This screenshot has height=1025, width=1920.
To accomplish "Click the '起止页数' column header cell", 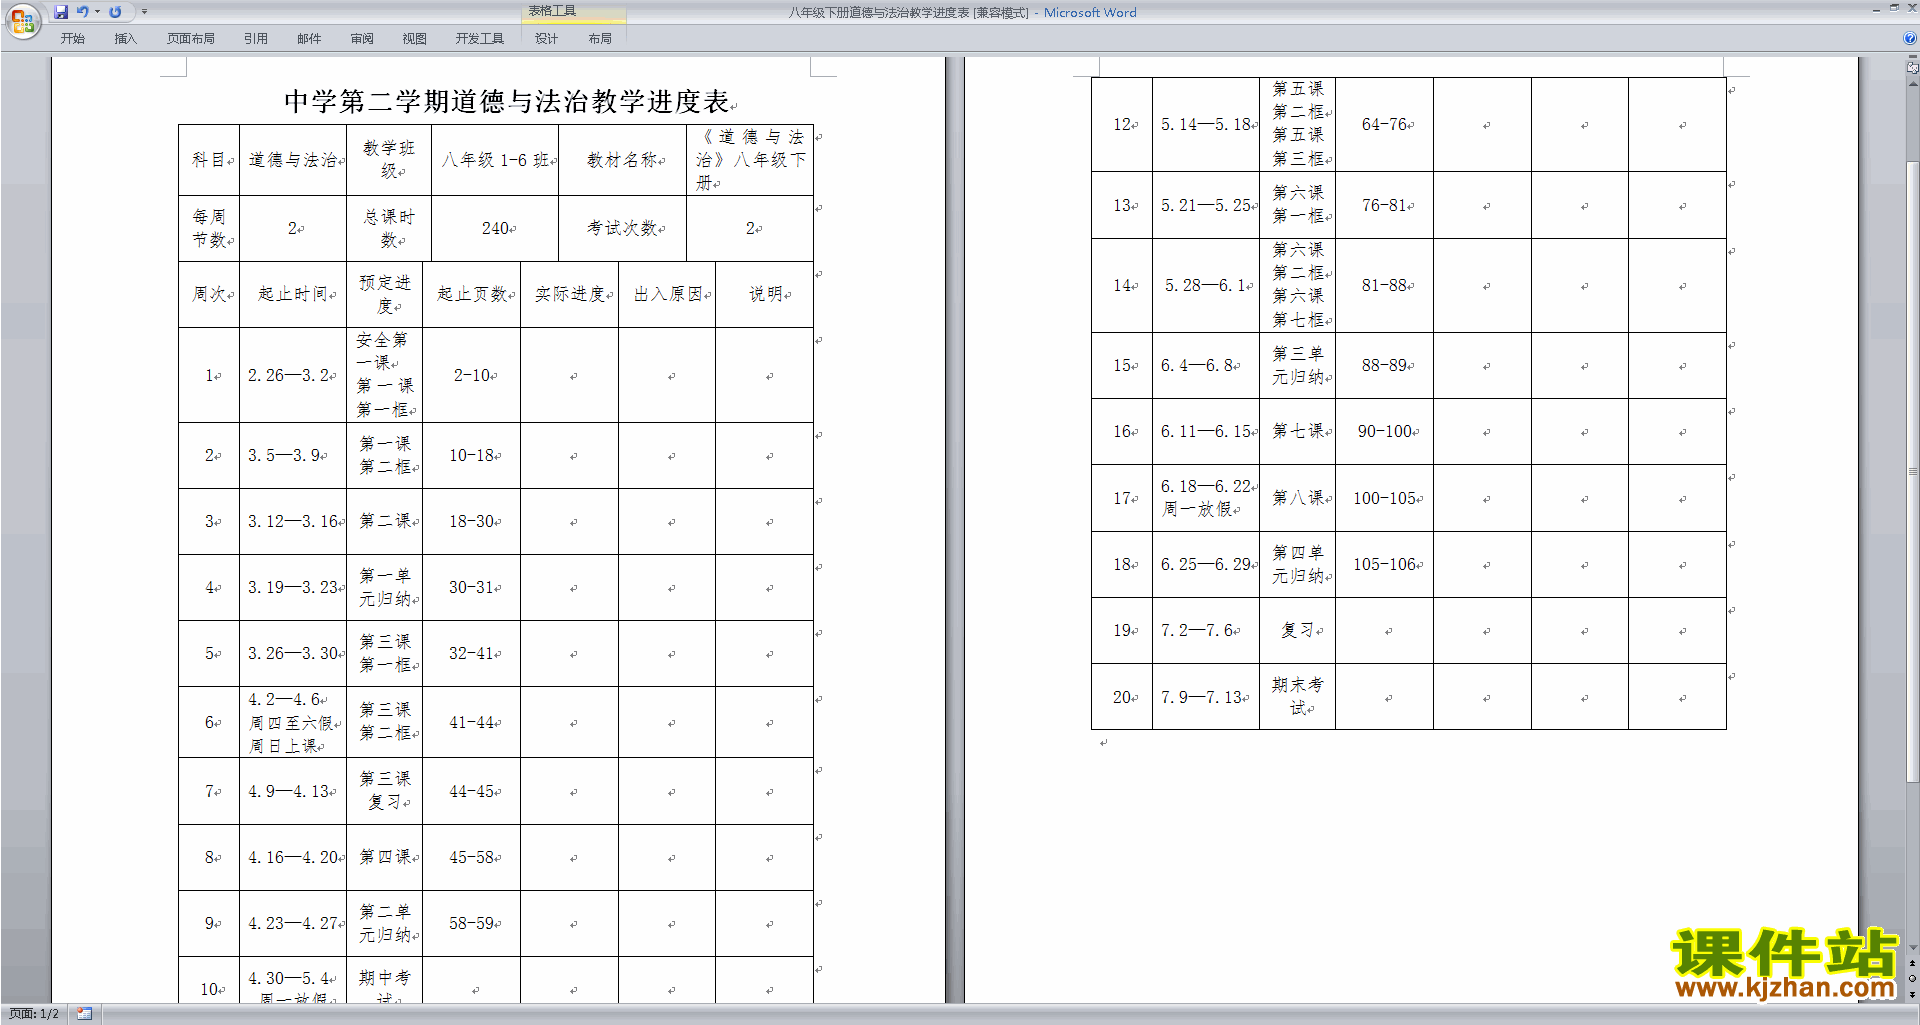I will pyautogui.click(x=472, y=294).
